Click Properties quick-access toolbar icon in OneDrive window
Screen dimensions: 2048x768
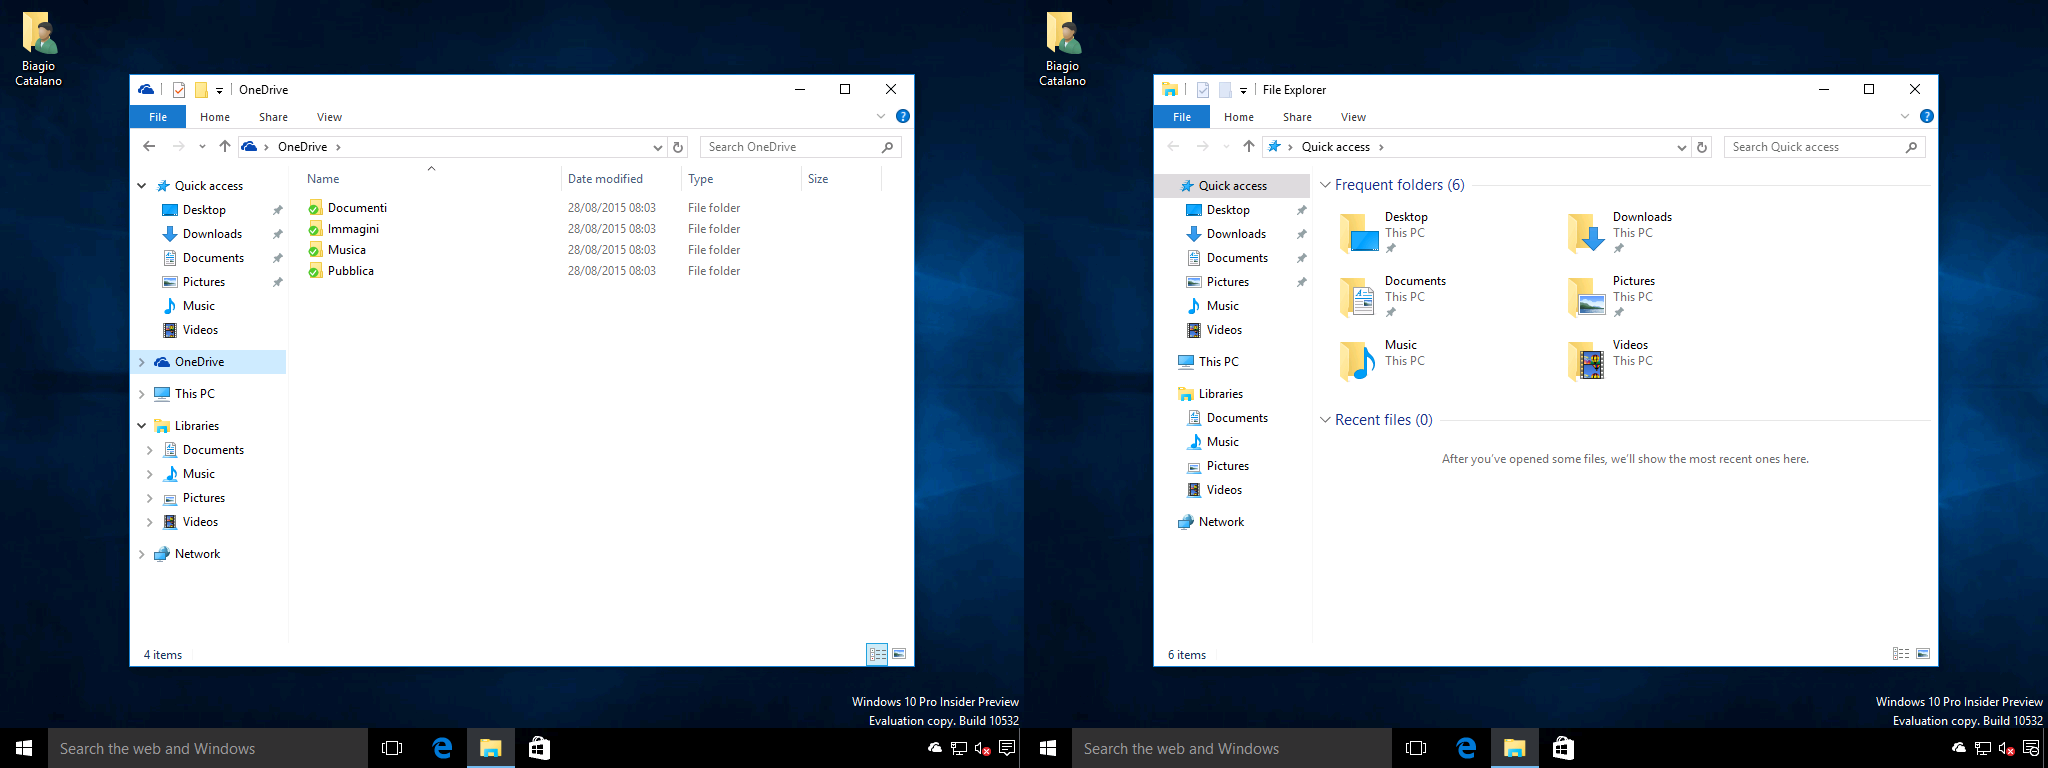pos(179,90)
